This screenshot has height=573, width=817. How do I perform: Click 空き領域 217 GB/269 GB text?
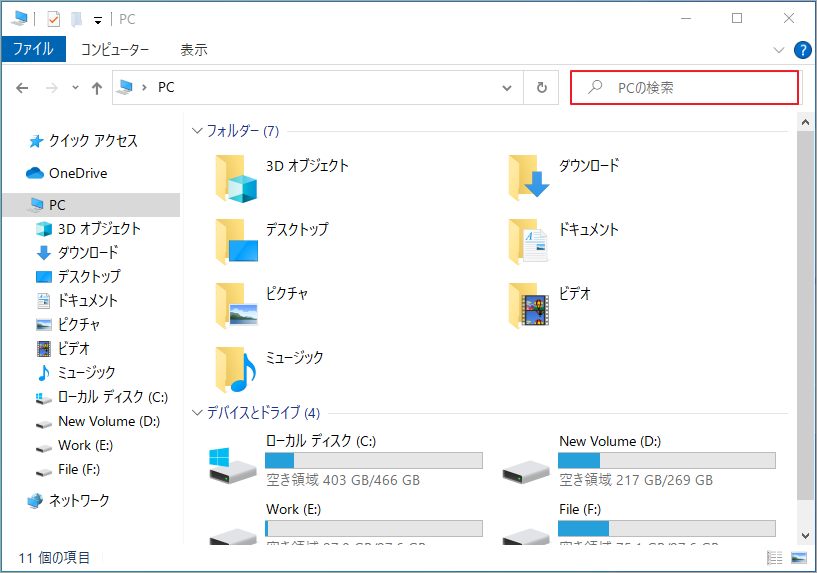[x=636, y=480]
